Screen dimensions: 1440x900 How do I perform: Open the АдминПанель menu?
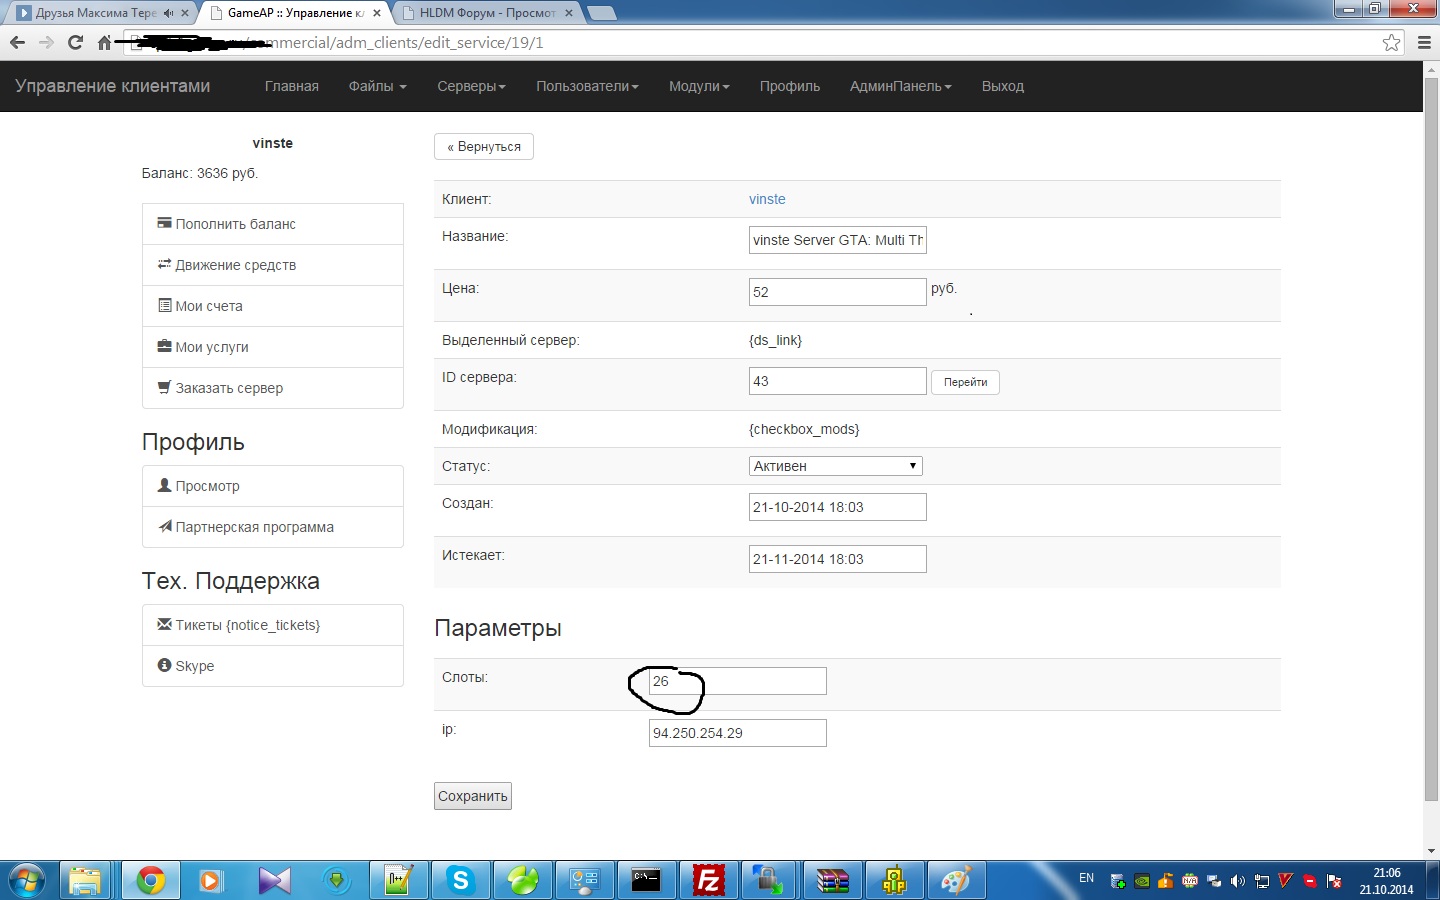click(x=900, y=86)
